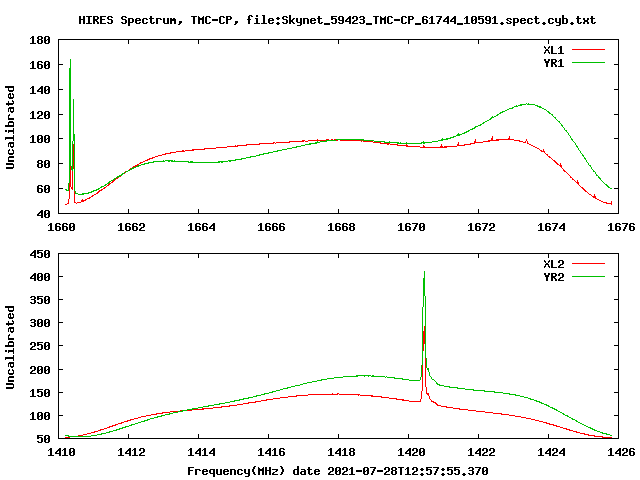The image size is (640, 480).
Task: Click the 40 y-axis tick label
Action: pos(43,214)
